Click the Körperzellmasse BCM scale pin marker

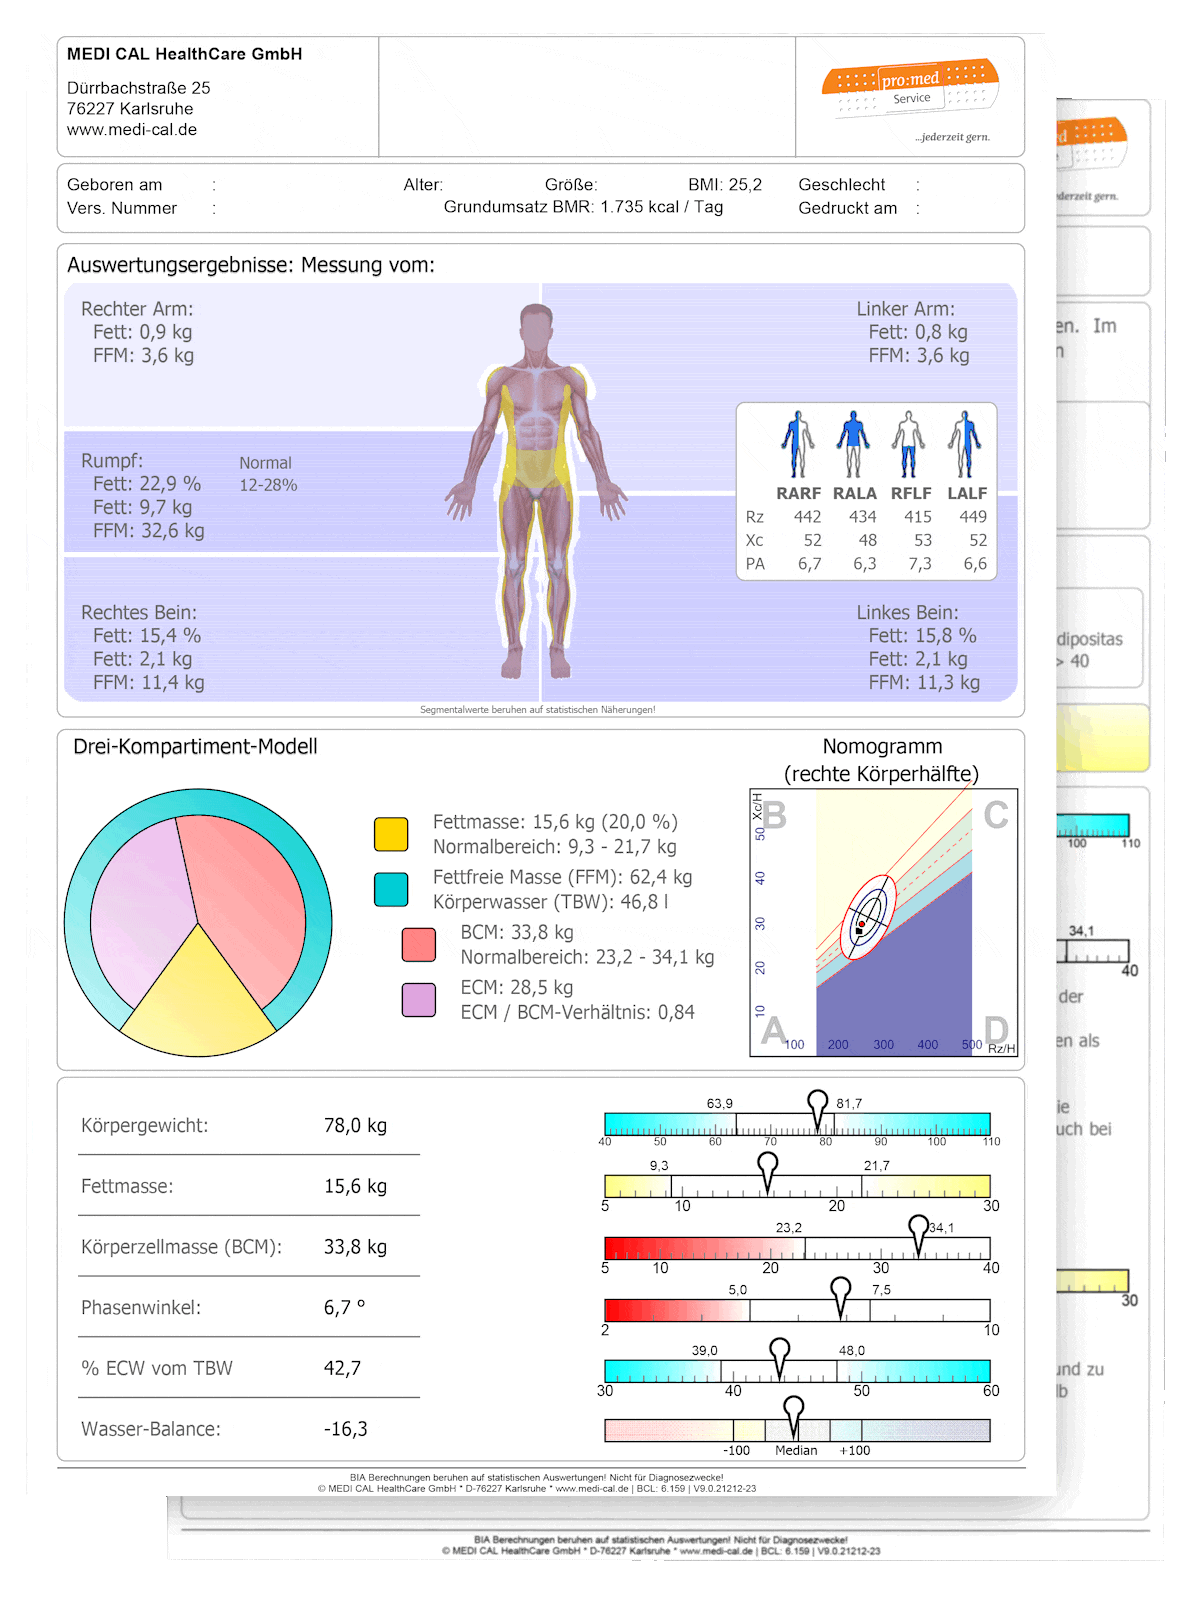point(918,1231)
